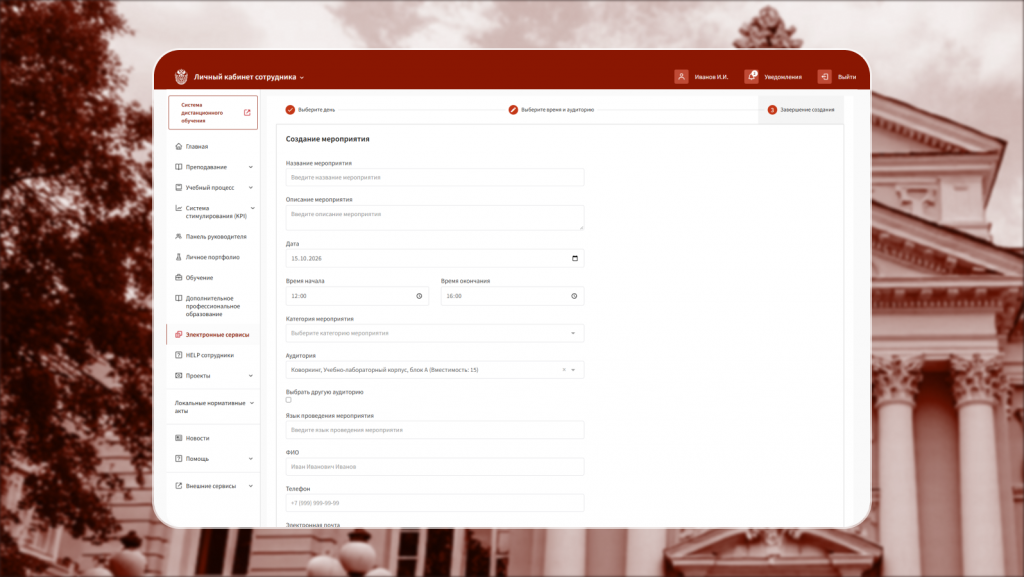This screenshot has width=1024, height=577.
Task: Click the Описание мероприятия text area
Action: (435, 217)
